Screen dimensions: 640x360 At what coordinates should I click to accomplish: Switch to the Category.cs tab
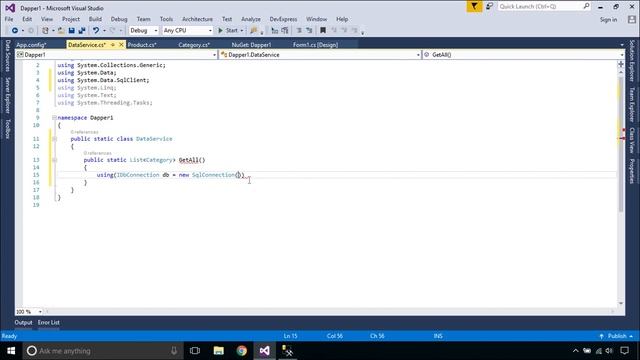coord(194,45)
